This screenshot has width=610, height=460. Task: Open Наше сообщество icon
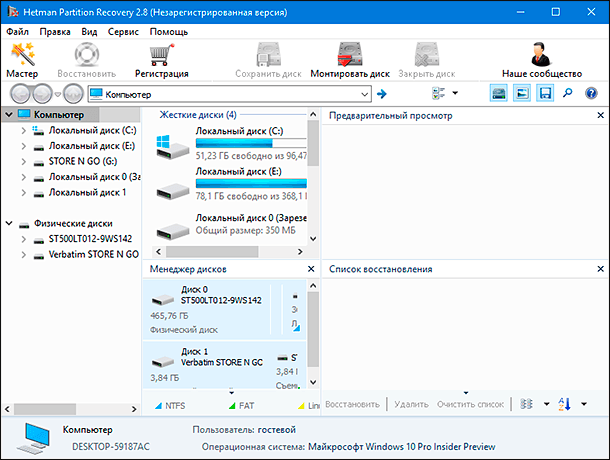tap(541, 55)
